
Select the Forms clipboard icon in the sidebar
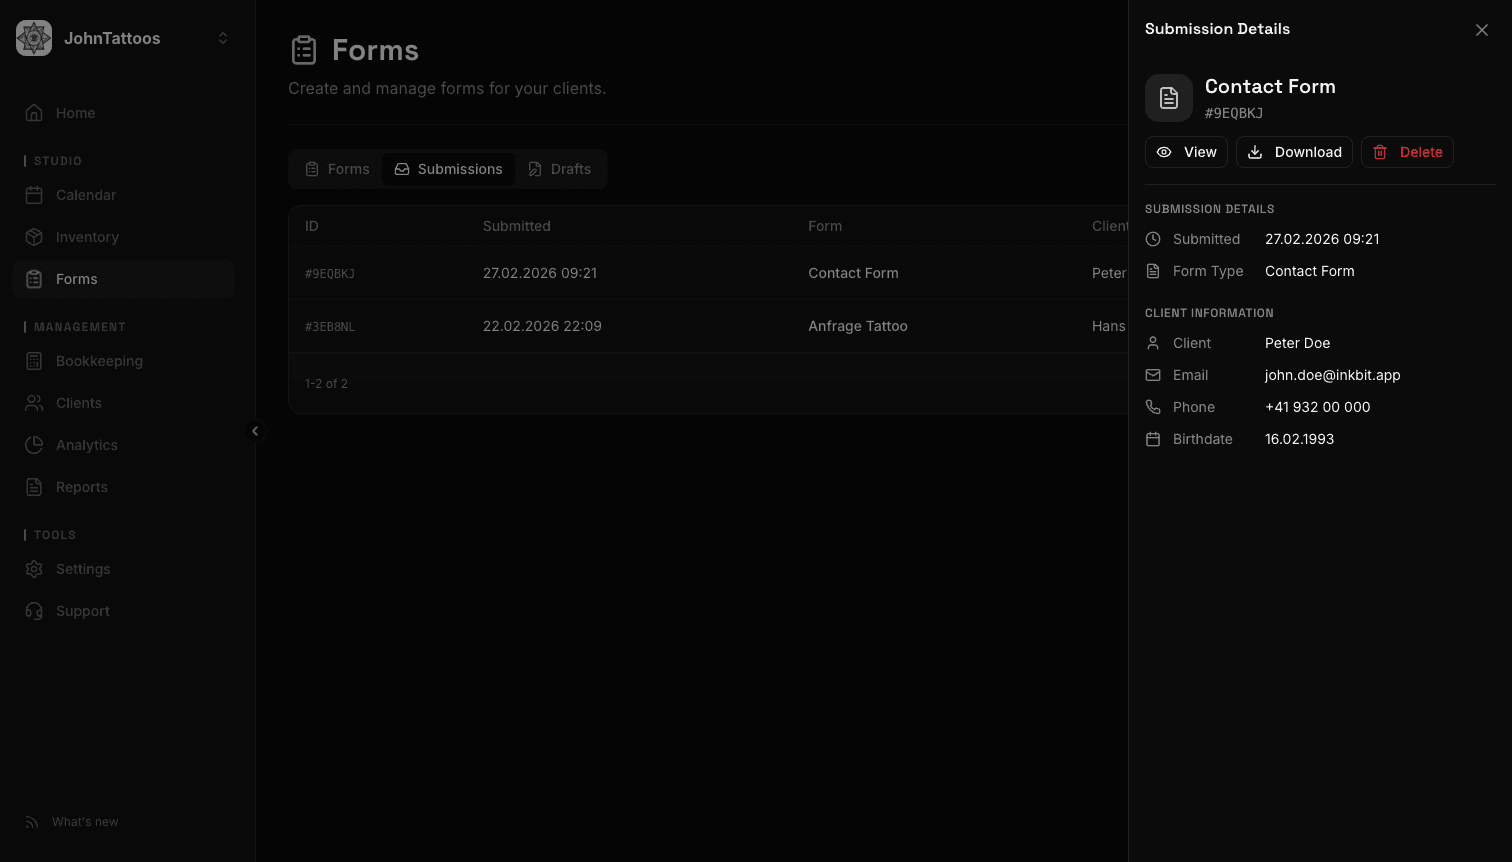pos(33,278)
